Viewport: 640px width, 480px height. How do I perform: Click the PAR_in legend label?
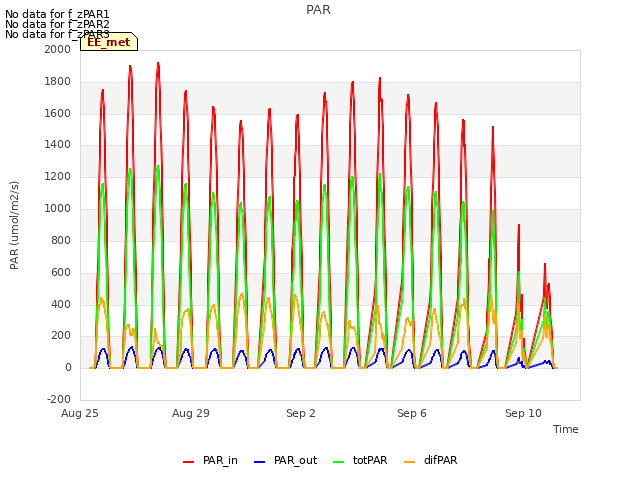220,460
